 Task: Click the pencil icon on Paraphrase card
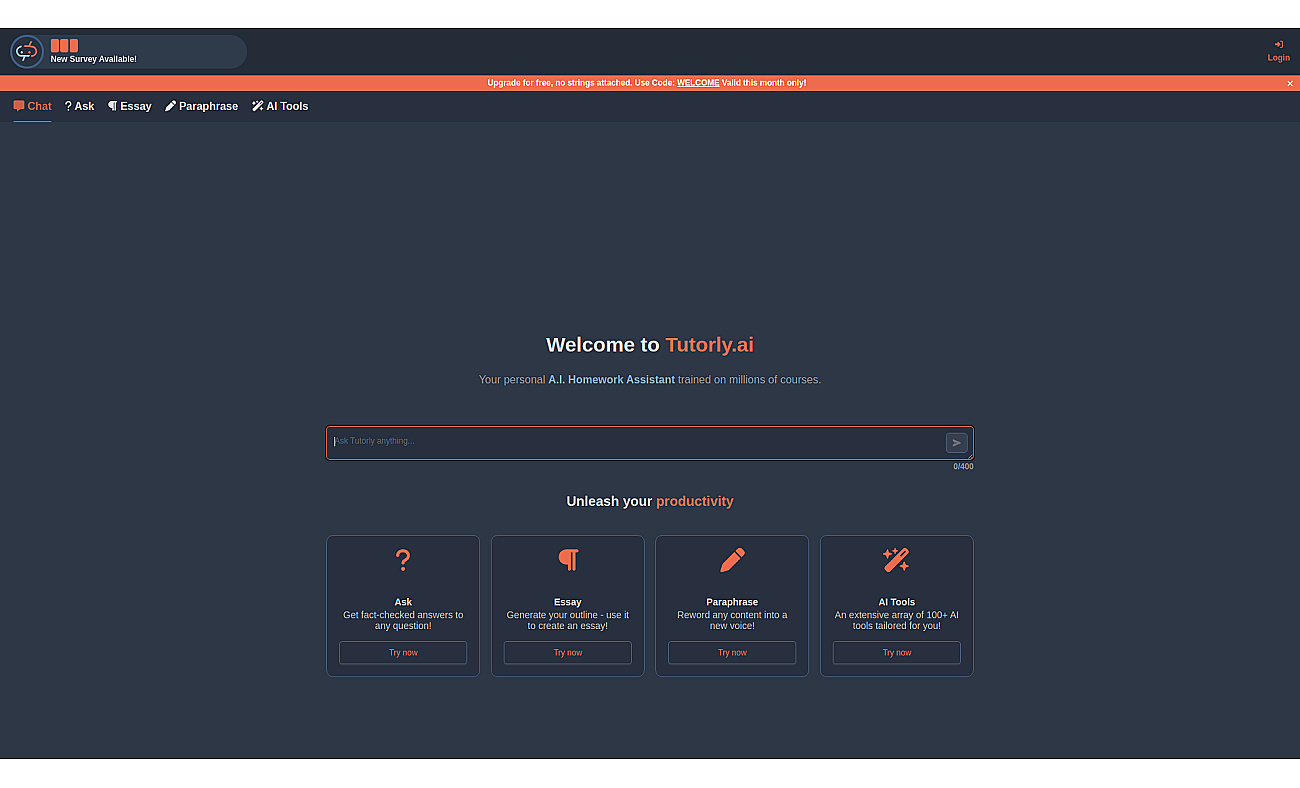click(732, 560)
